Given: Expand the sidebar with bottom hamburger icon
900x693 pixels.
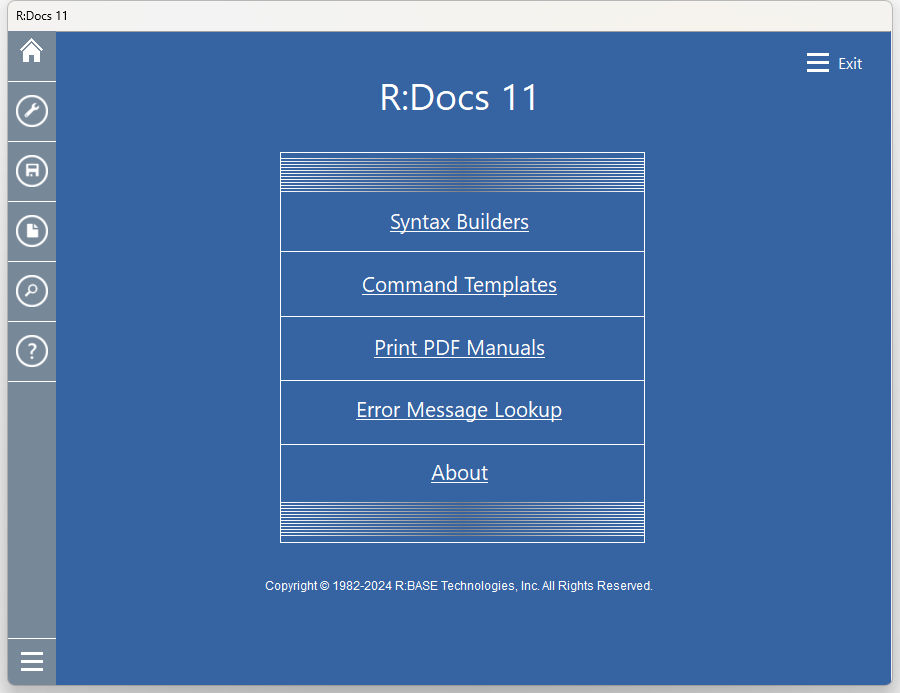Looking at the screenshot, I should point(32,661).
